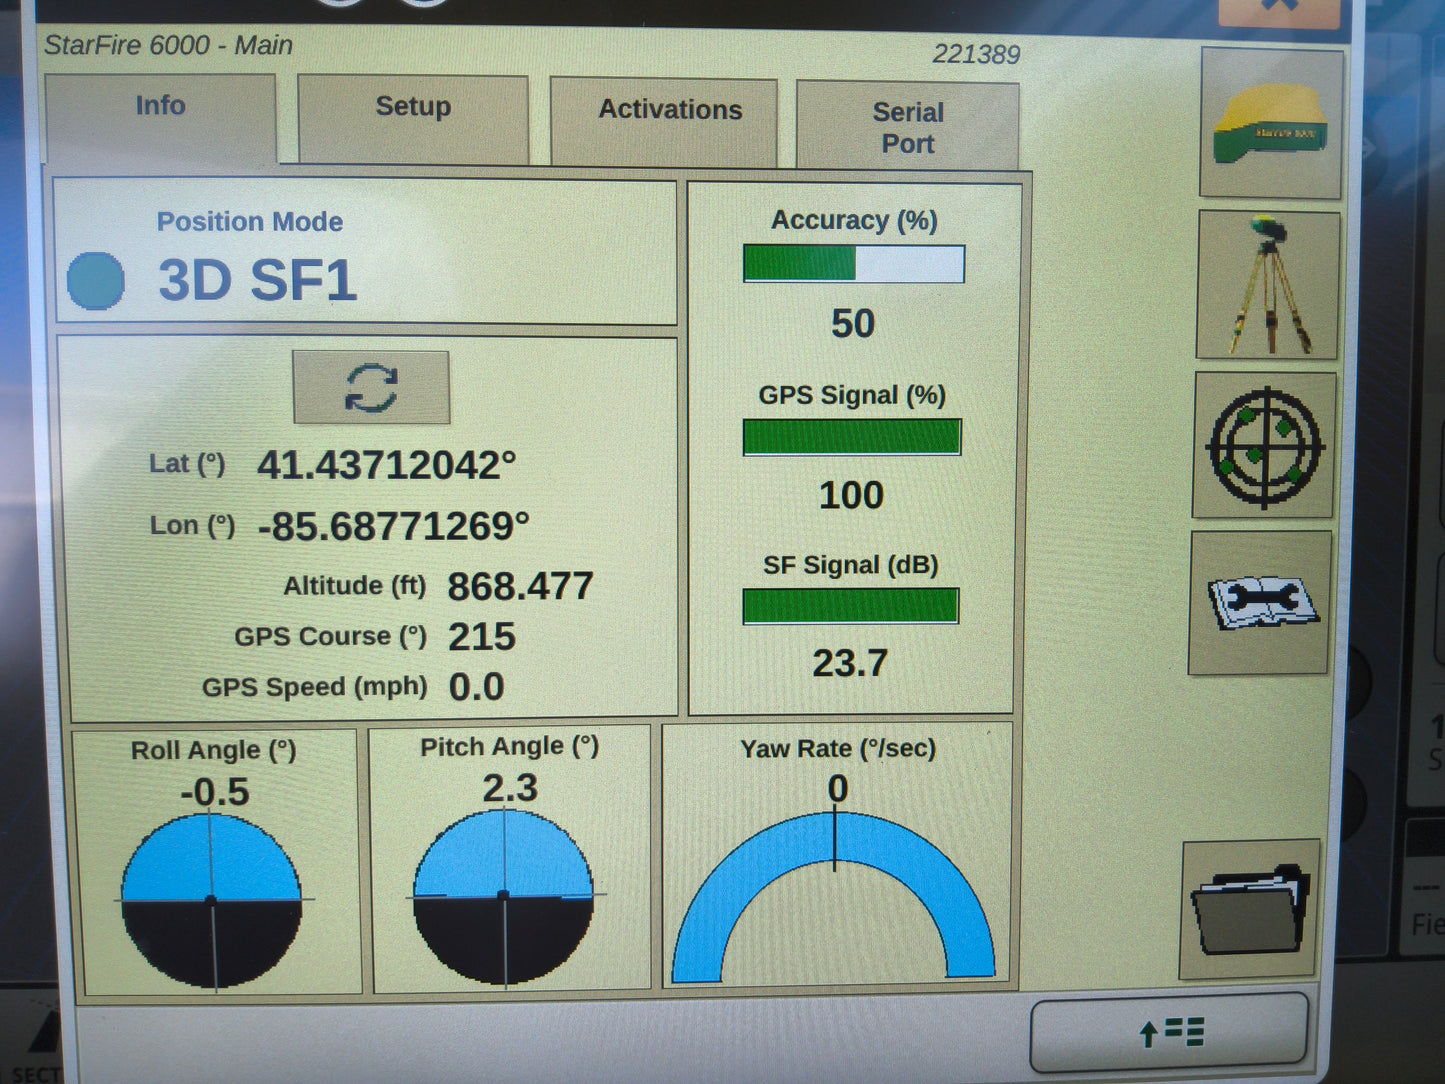Open the satellite sky plot crosshair icon
The width and height of the screenshot is (1445, 1084).
tap(1264, 446)
